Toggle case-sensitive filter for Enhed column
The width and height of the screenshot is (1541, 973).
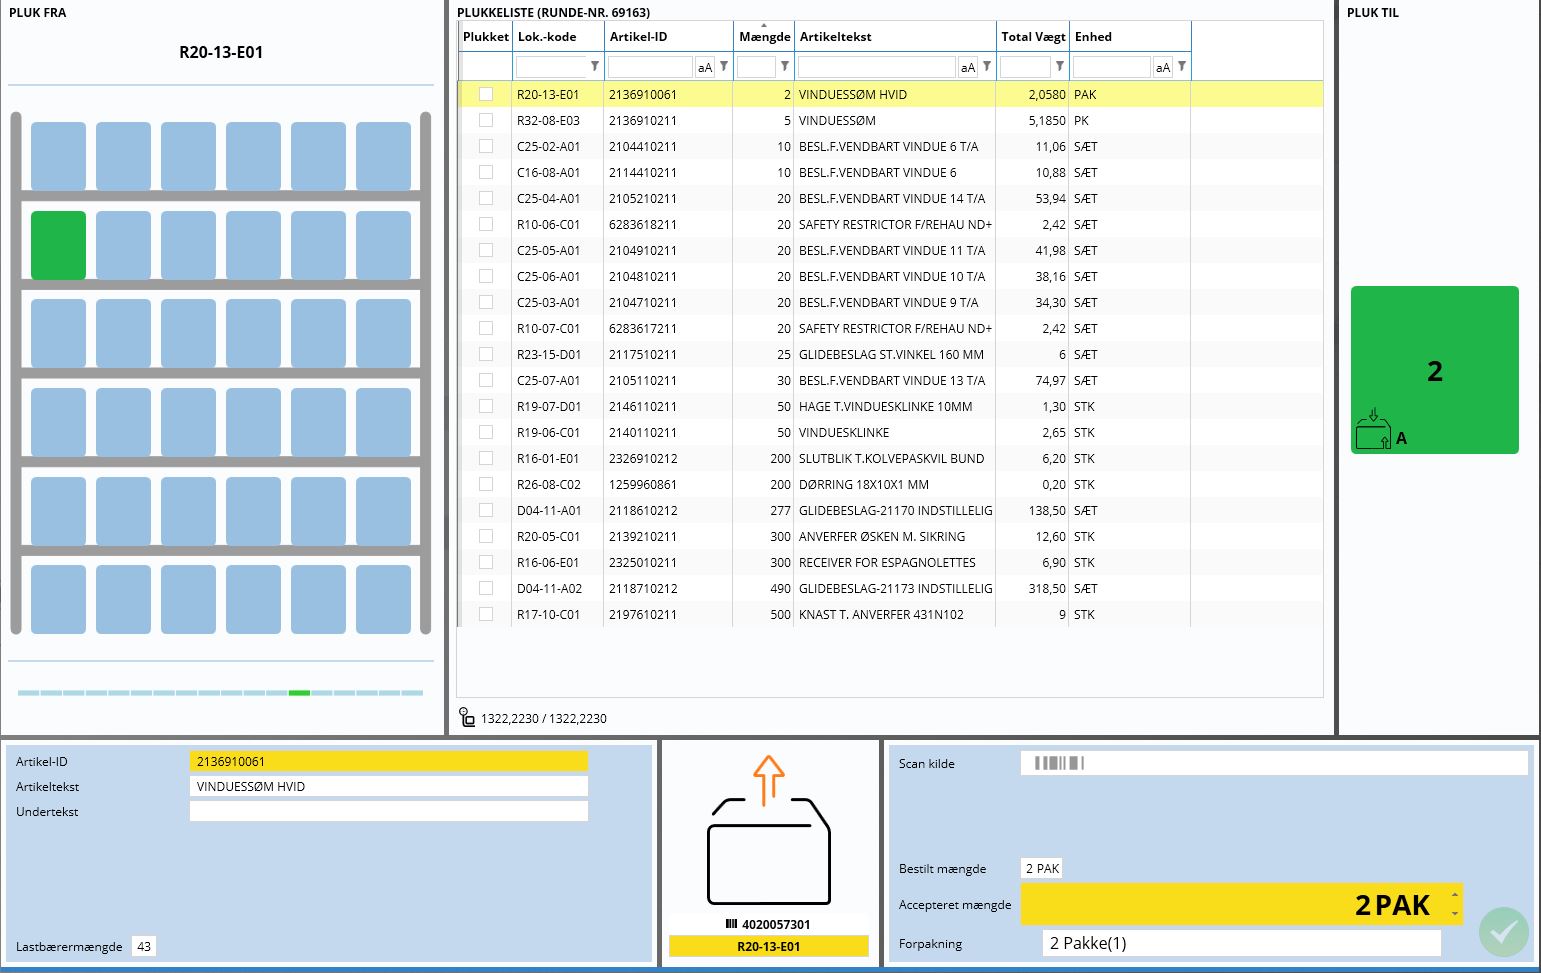1162,67
